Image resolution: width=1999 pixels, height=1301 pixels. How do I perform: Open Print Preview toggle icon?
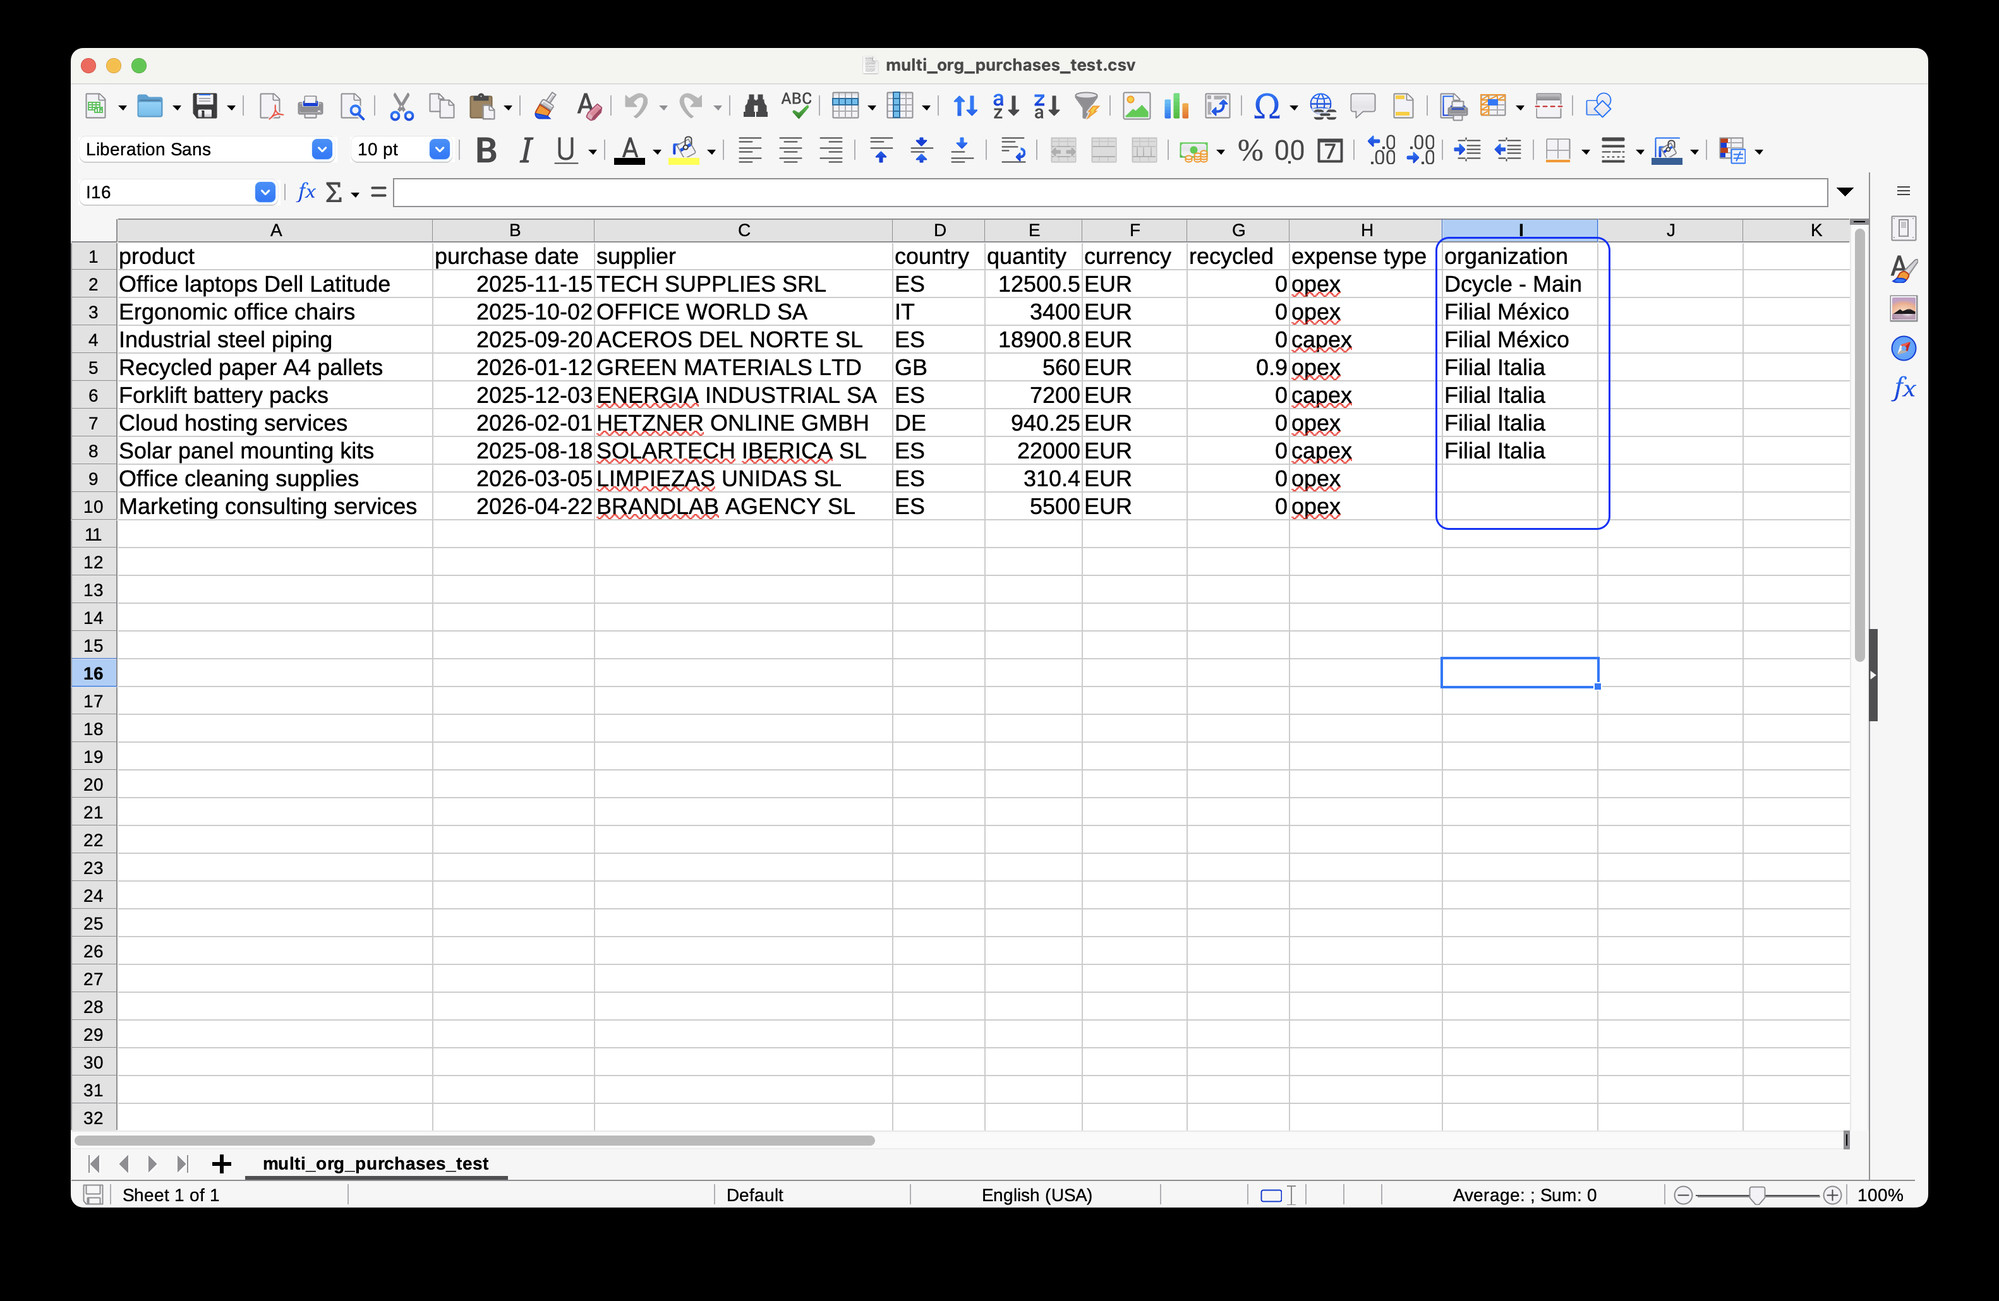pyautogui.click(x=351, y=106)
